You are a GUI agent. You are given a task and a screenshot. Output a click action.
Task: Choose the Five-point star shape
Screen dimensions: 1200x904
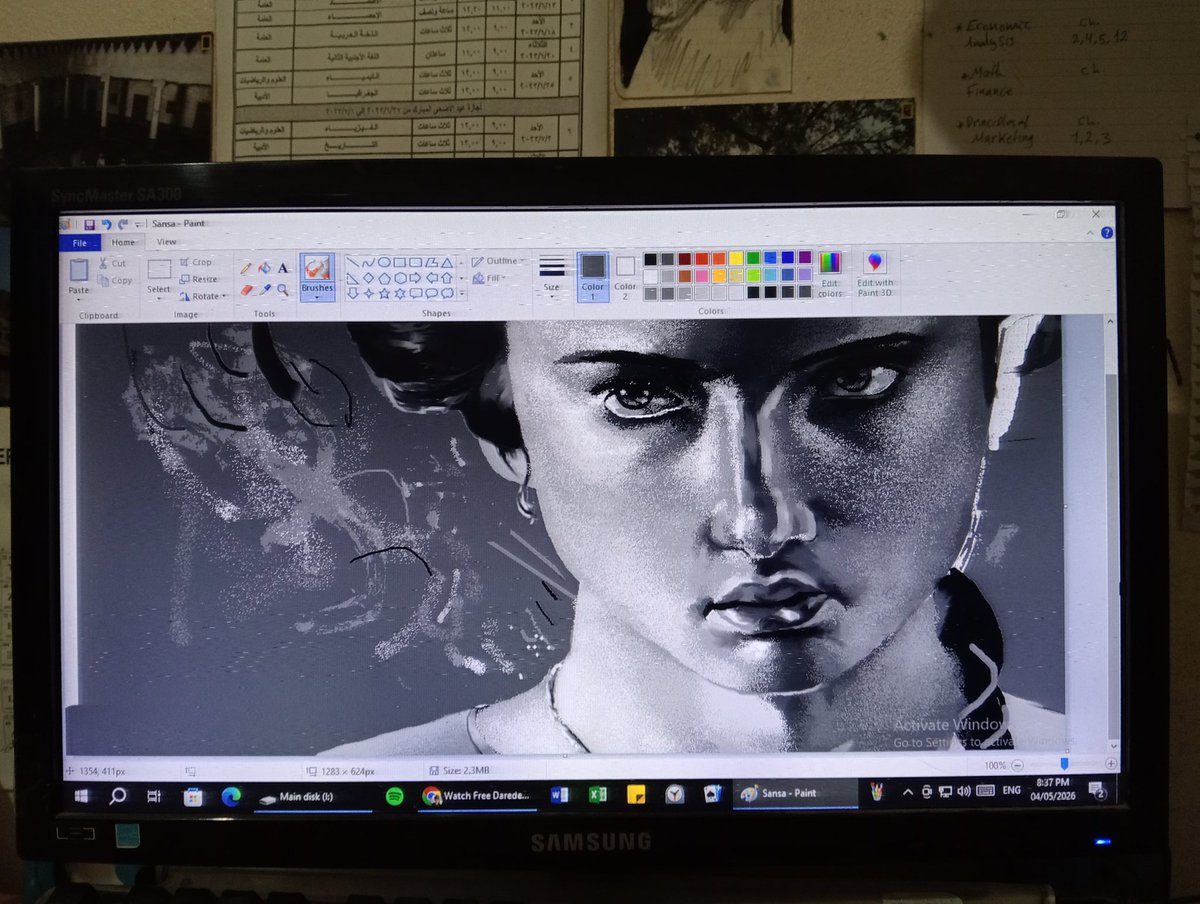click(384, 293)
